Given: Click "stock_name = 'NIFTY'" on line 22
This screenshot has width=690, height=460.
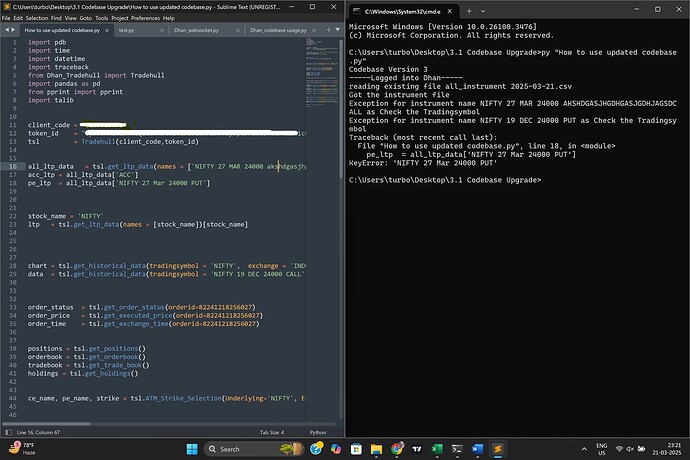Looking at the screenshot, I should tap(66, 216).
